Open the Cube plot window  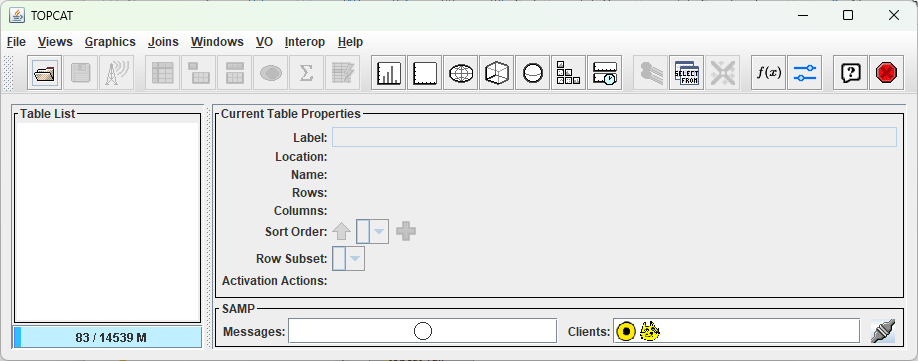[x=496, y=73]
